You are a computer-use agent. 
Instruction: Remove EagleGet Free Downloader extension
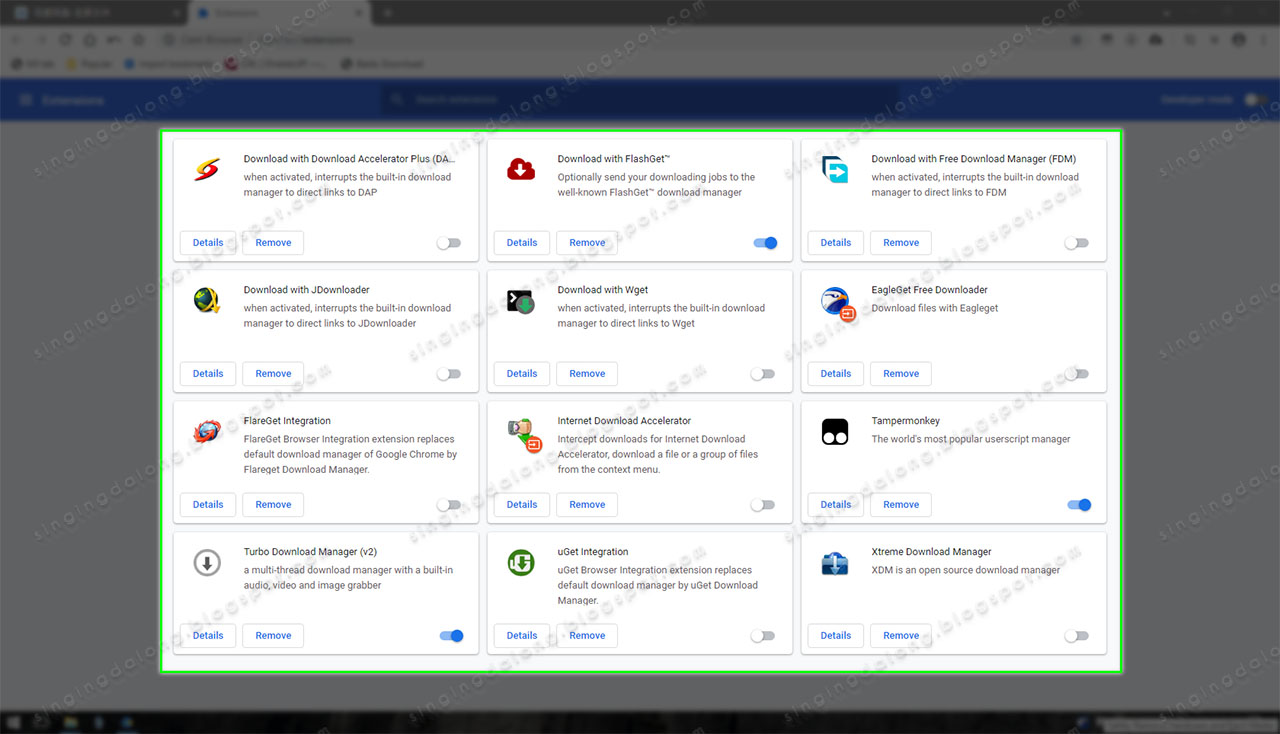coord(901,374)
